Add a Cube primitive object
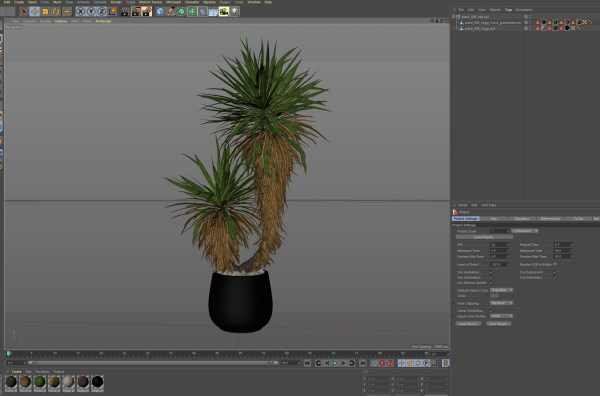Screen dimensions: 600x396 [160, 11]
